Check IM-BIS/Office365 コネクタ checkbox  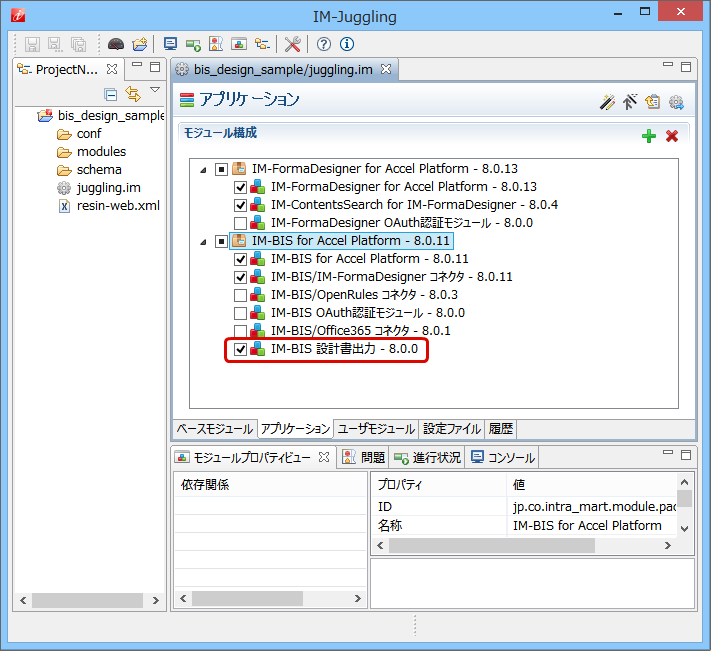pyautogui.click(x=240, y=331)
